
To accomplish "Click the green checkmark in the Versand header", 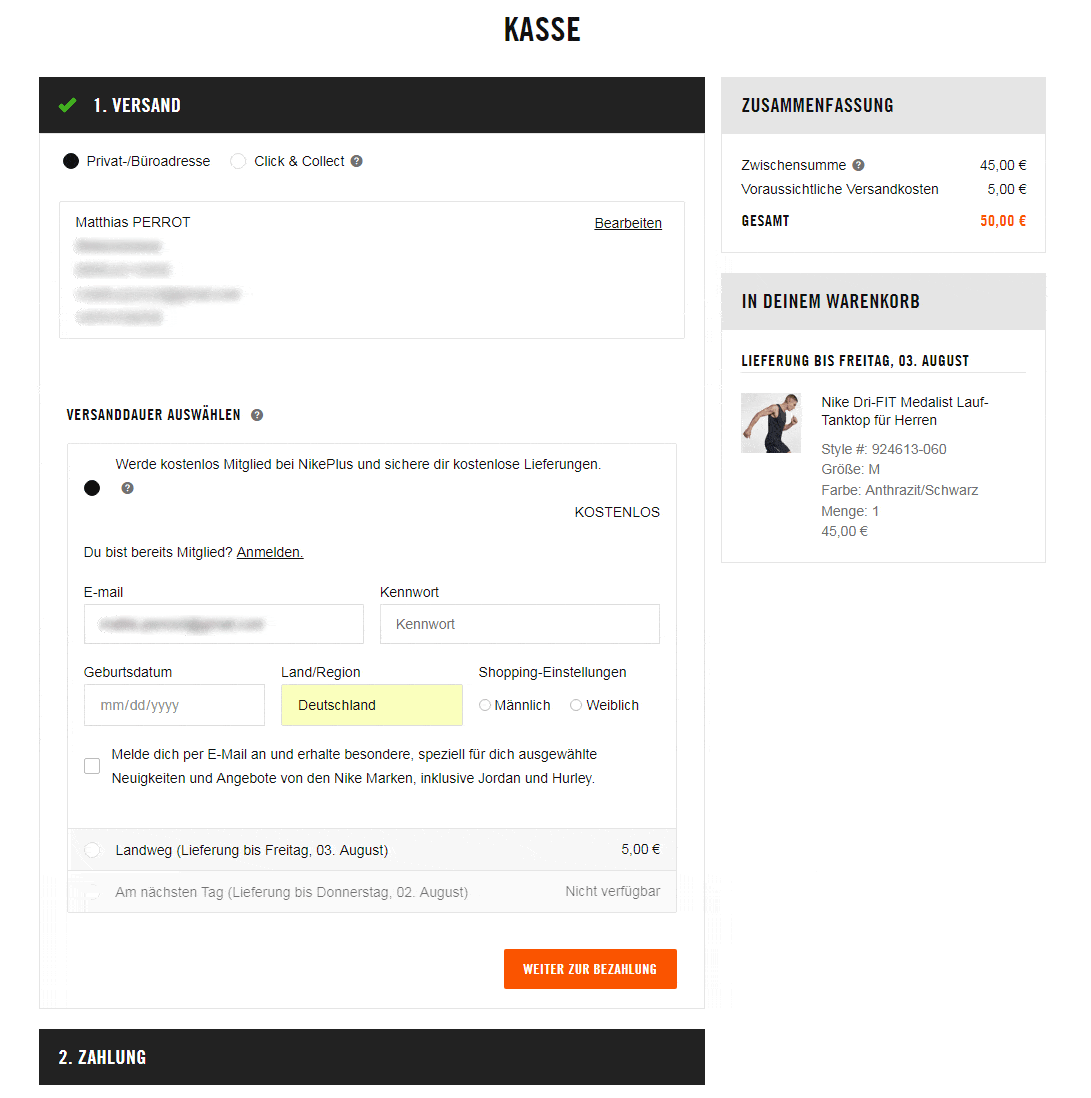I will click(67, 105).
